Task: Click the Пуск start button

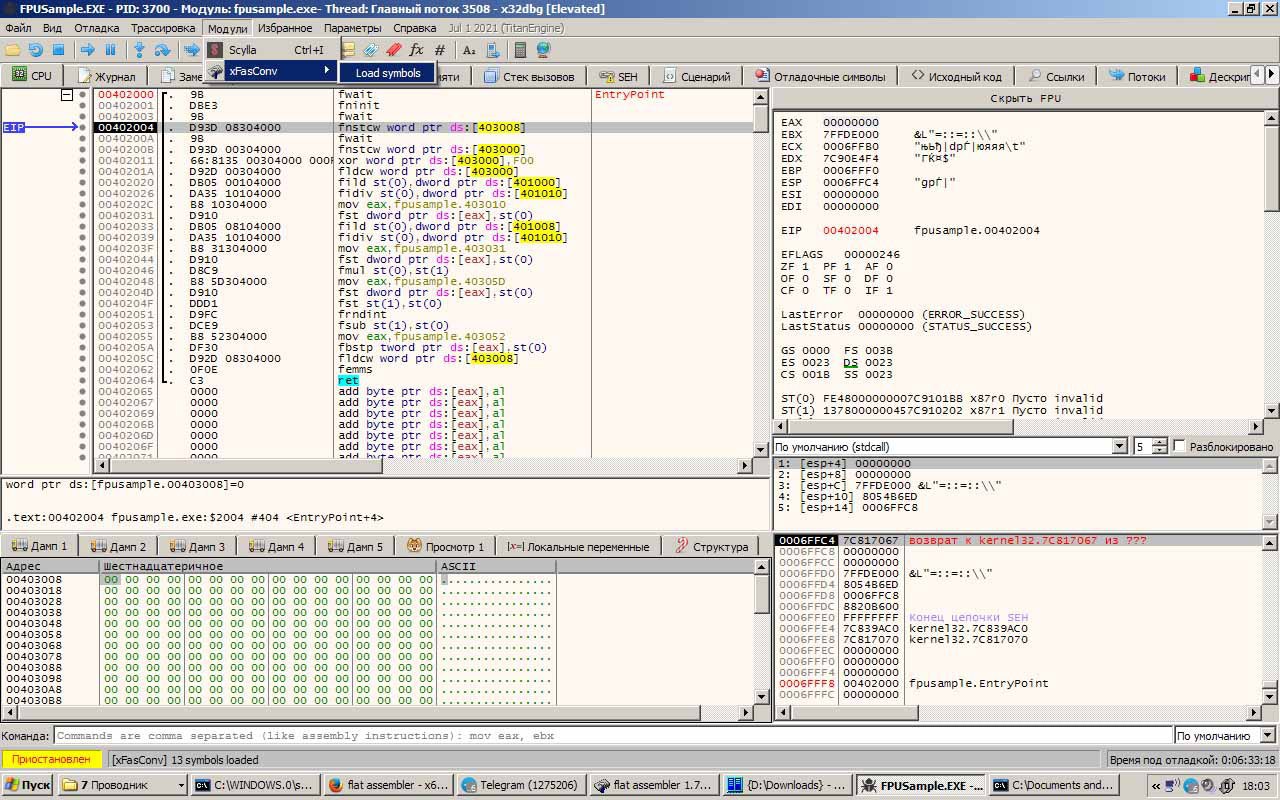Action: [28, 785]
